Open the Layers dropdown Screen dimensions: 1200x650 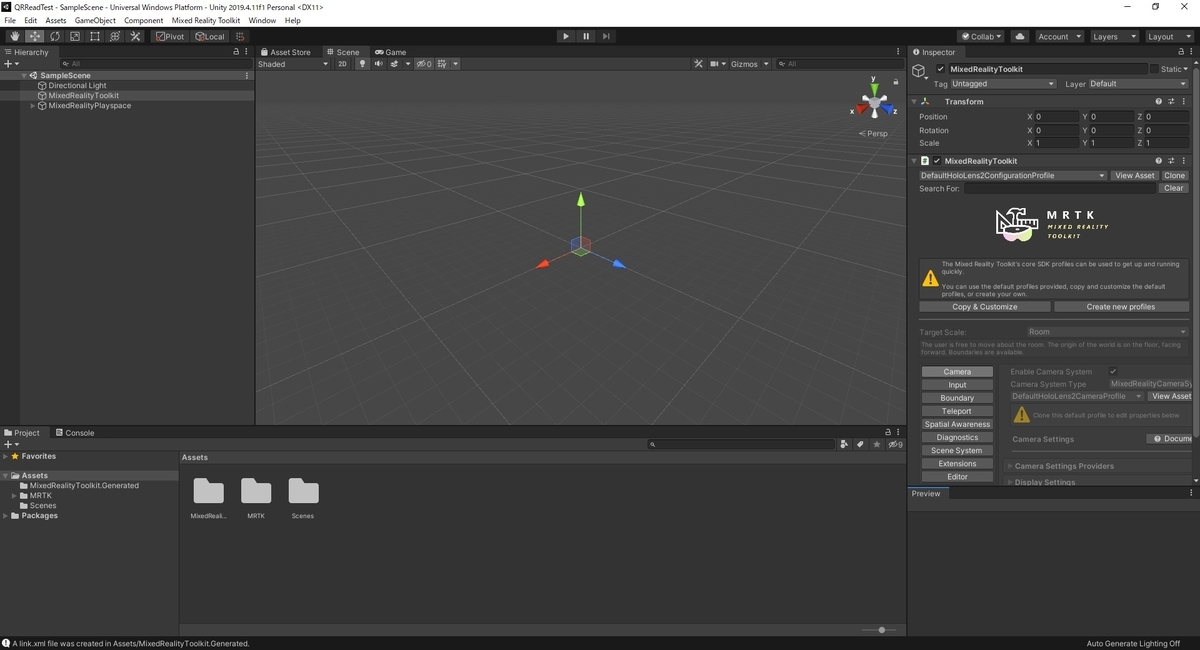(x=1113, y=37)
